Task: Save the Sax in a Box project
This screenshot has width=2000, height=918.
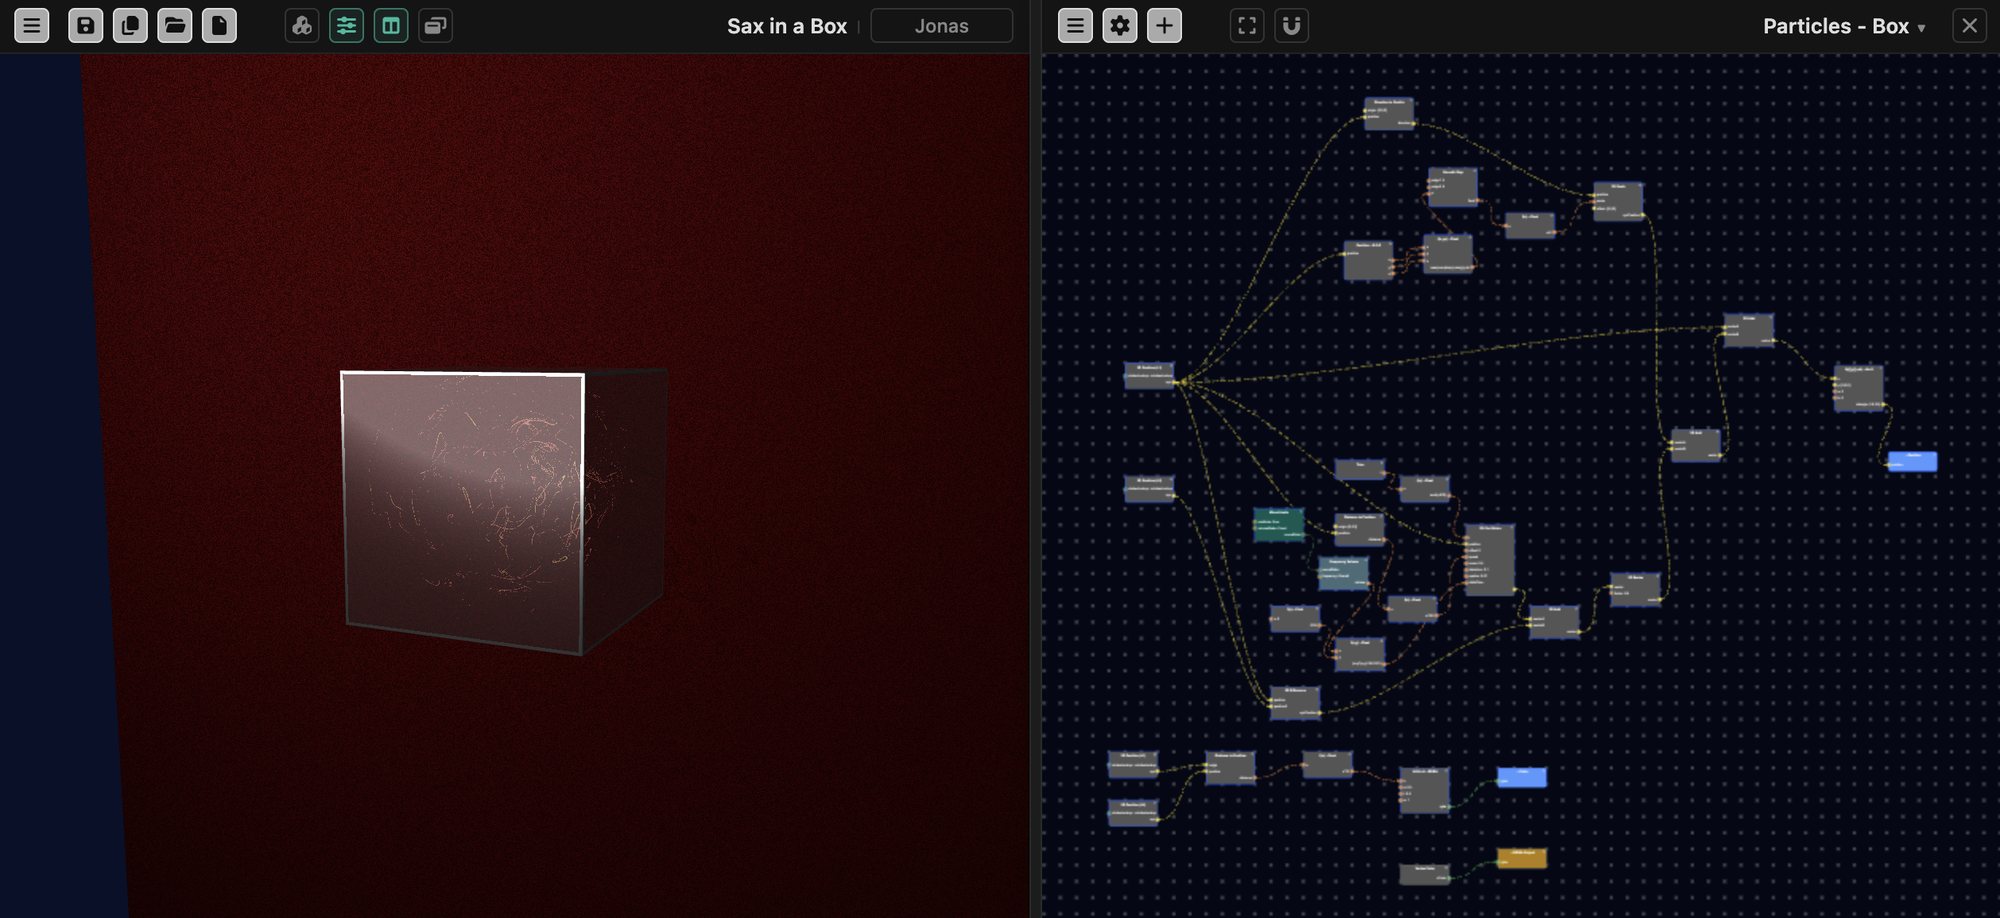Action: (86, 26)
